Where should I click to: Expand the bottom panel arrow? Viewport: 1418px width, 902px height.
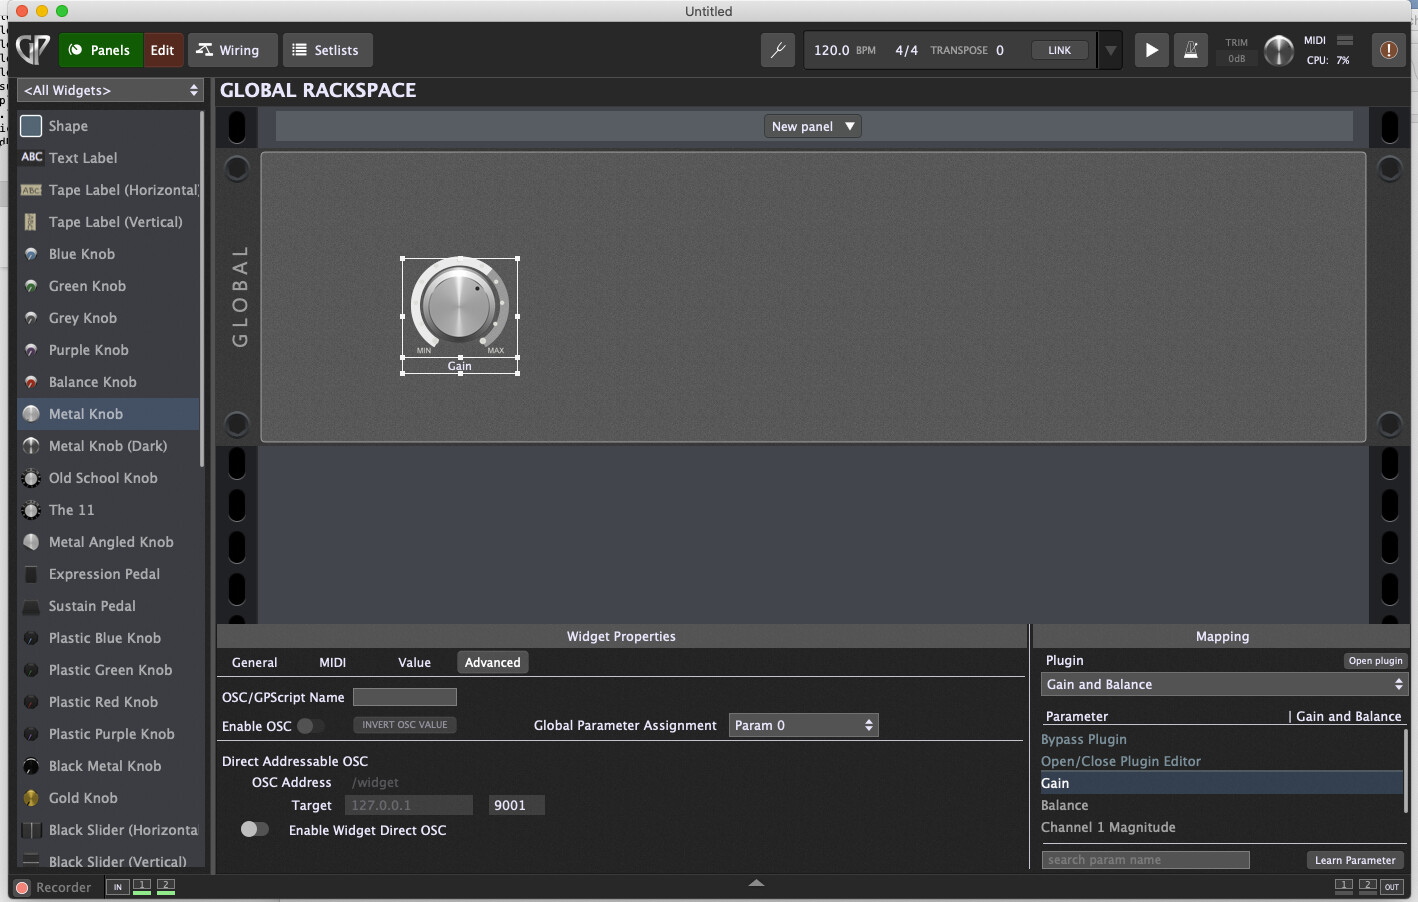click(x=756, y=883)
